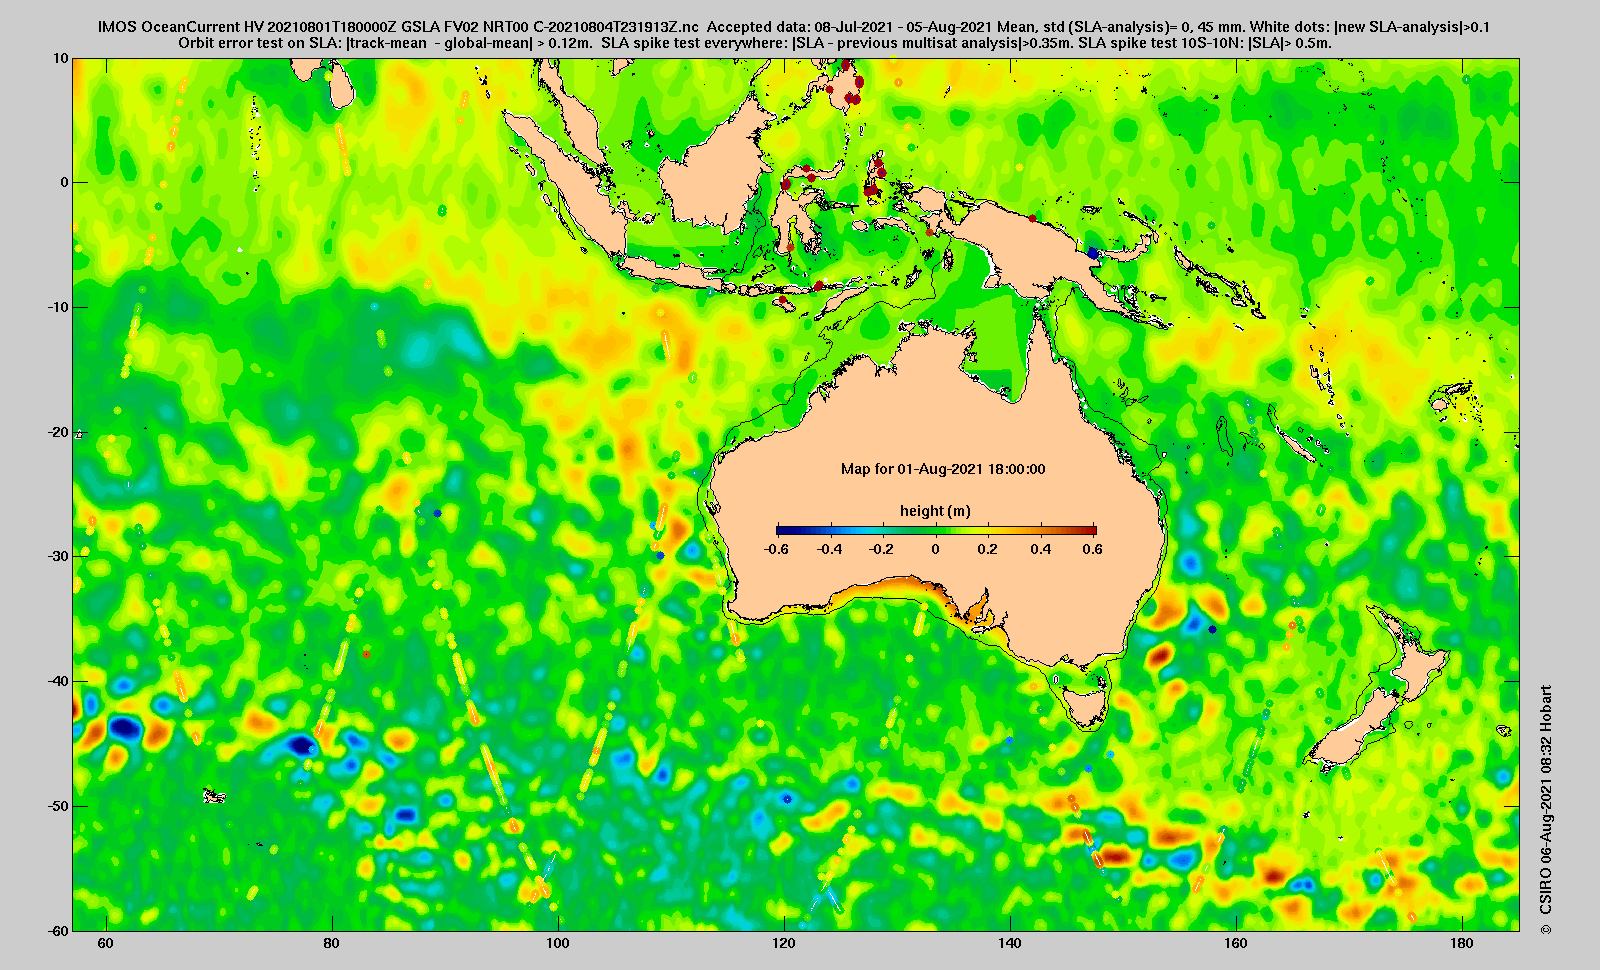Image resolution: width=1600 pixels, height=970 pixels.
Task: Click the sea level height colorbar
Action: [x=936, y=531]
